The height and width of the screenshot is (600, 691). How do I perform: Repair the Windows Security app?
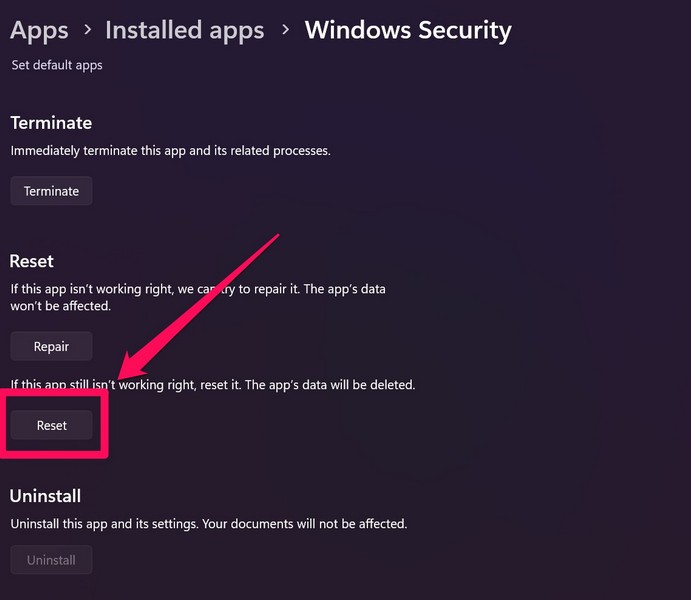pyautogui.click(x=51, y=347)
